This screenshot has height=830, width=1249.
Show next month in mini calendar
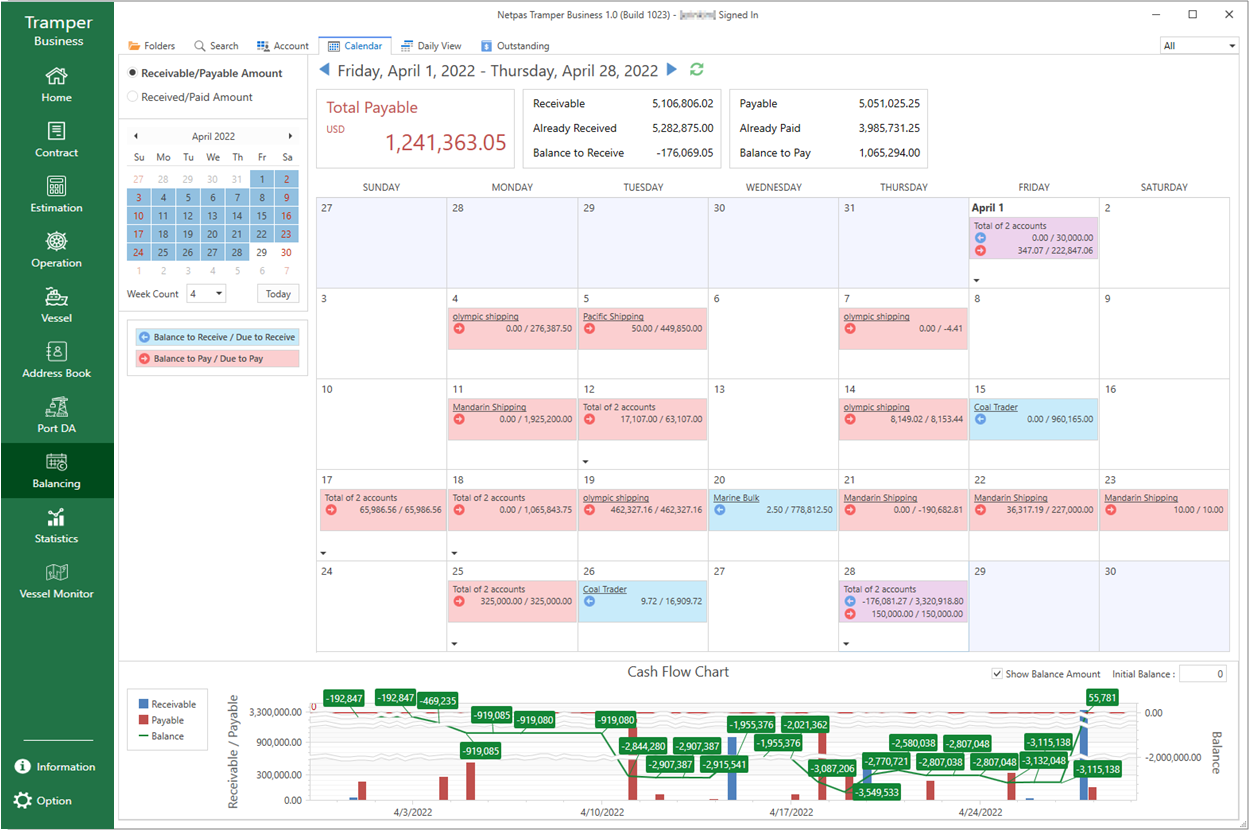tap(290, 136)
